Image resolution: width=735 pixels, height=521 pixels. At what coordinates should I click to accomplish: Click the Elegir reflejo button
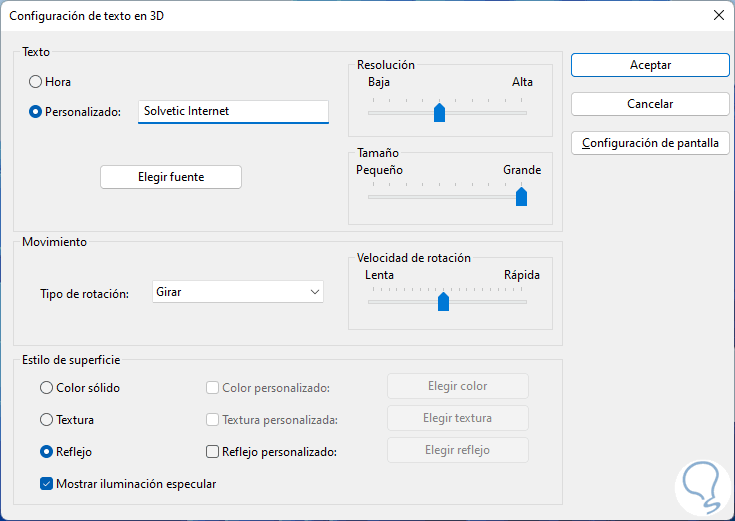tap(457, 450)
